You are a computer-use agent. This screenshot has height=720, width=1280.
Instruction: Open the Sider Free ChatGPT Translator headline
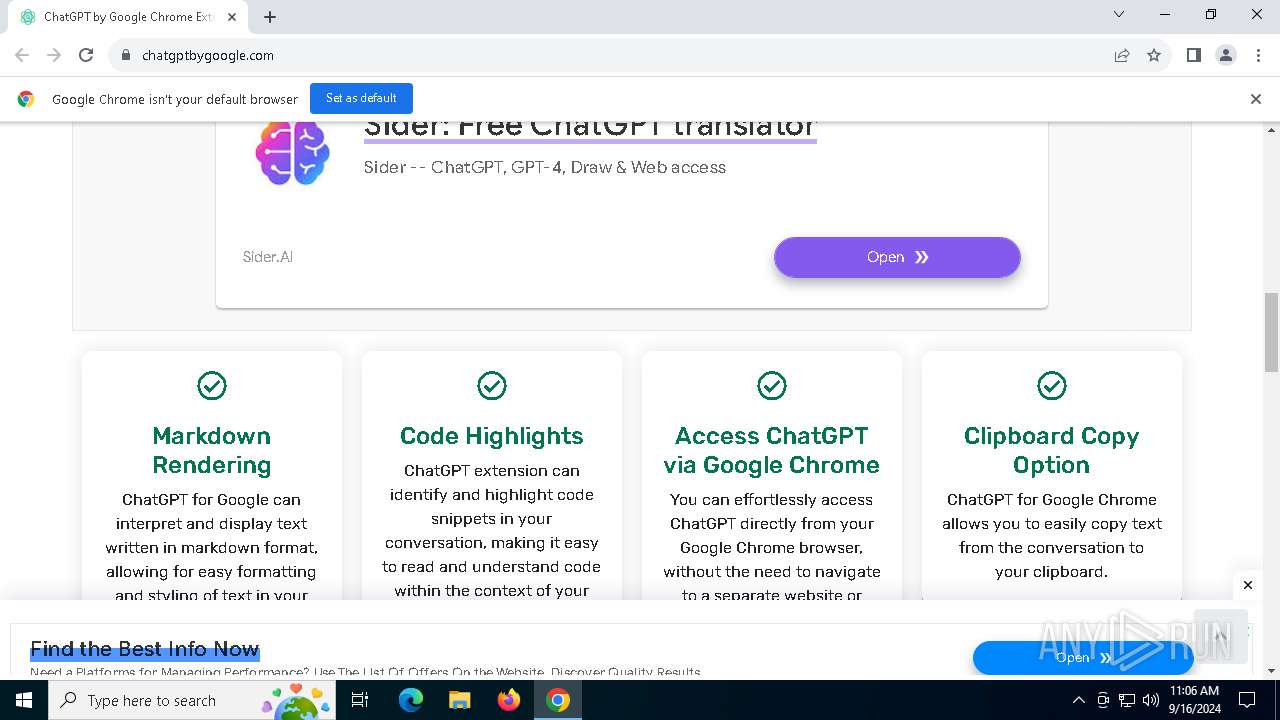(590, 128)
